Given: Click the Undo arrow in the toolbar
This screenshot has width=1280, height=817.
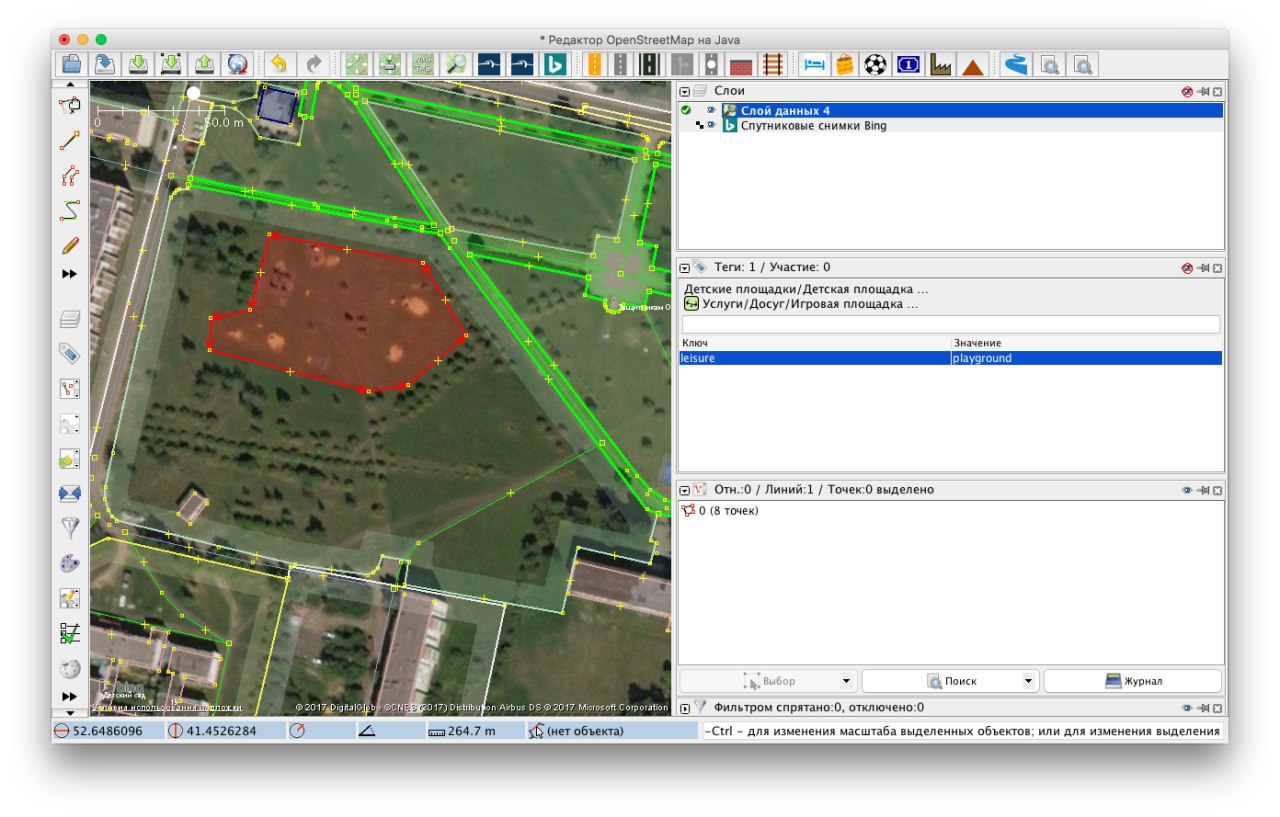Looking at the screenshot, I should pos(279,64).
